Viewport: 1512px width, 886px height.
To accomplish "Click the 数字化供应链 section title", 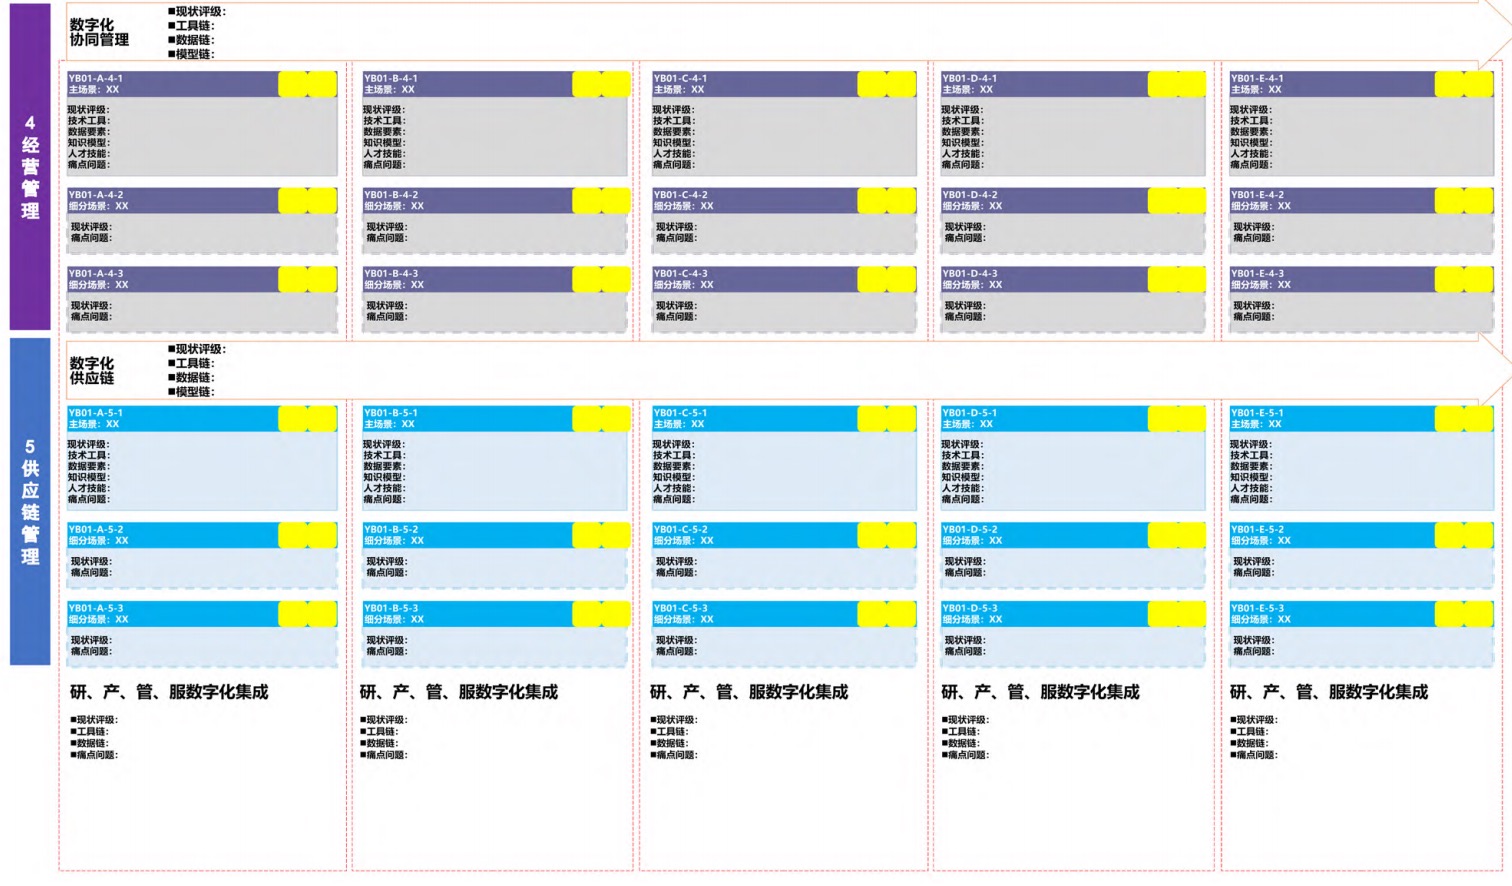I will tap(92, 371).
